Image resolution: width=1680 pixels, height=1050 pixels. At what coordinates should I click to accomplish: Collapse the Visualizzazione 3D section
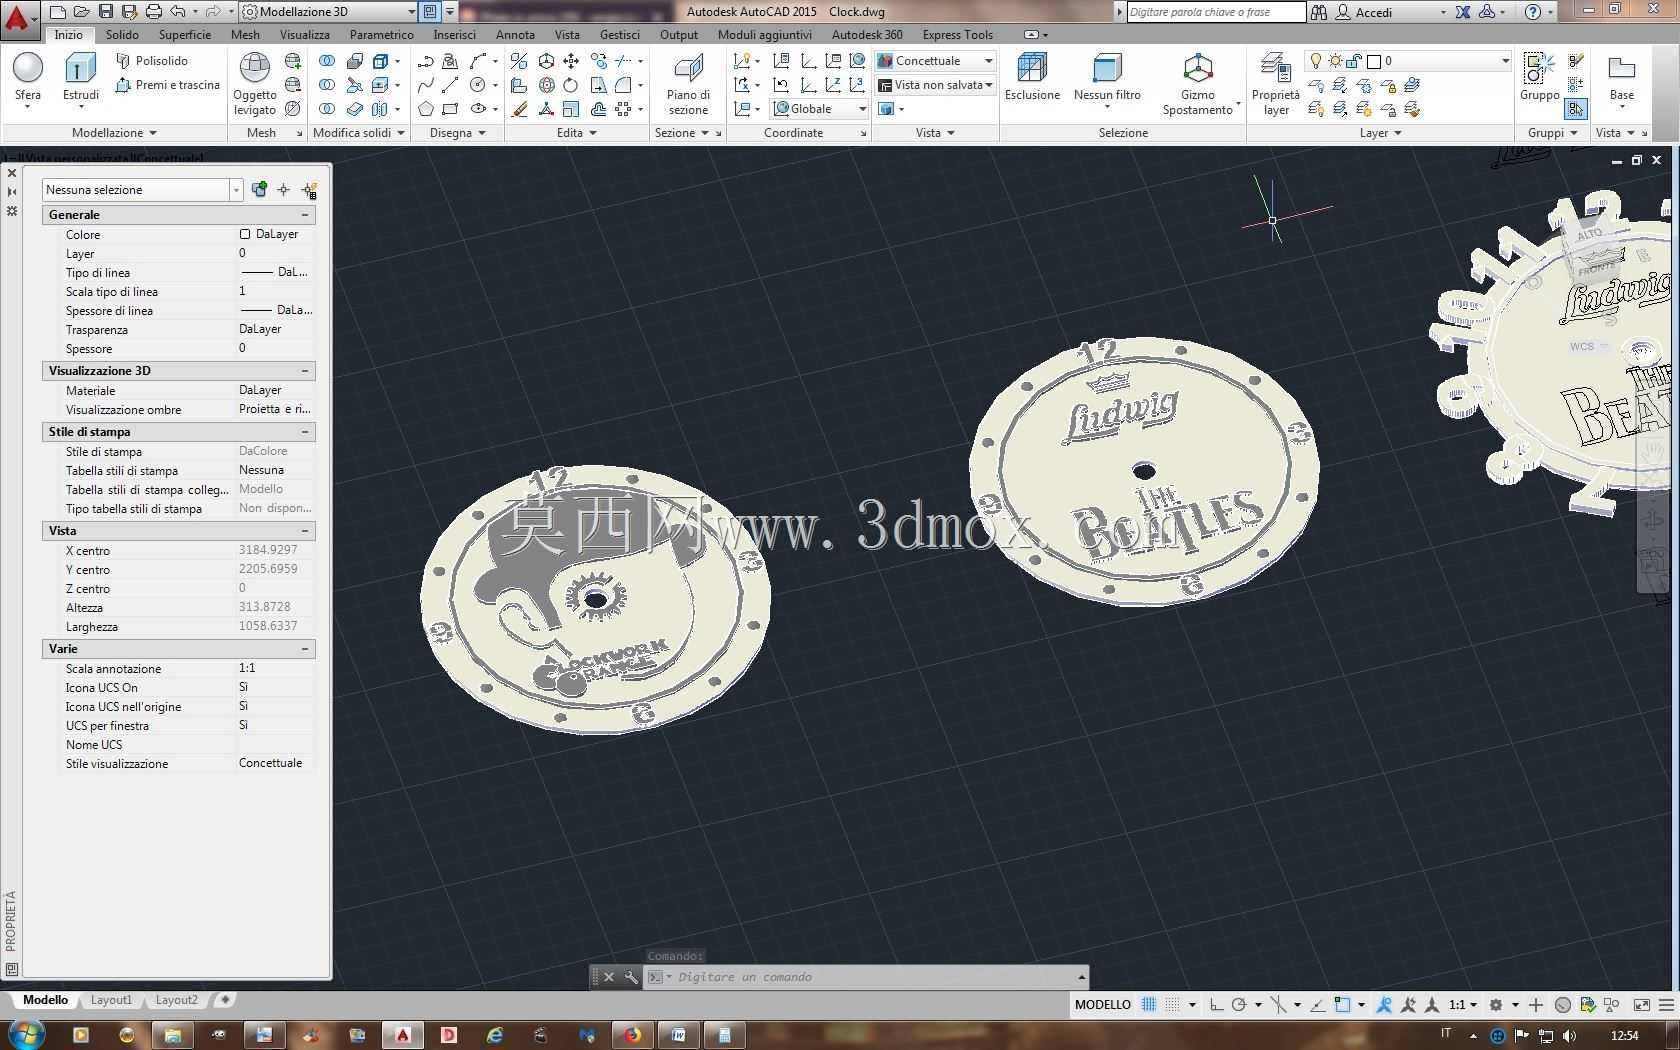coord(305,371)
